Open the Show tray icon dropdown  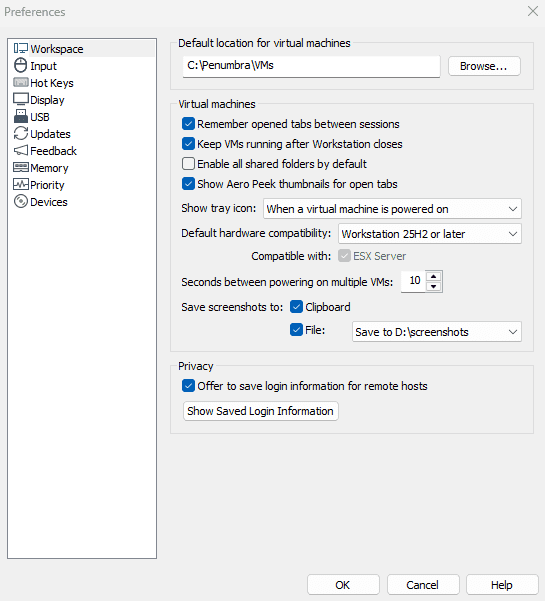pos(392,209)
